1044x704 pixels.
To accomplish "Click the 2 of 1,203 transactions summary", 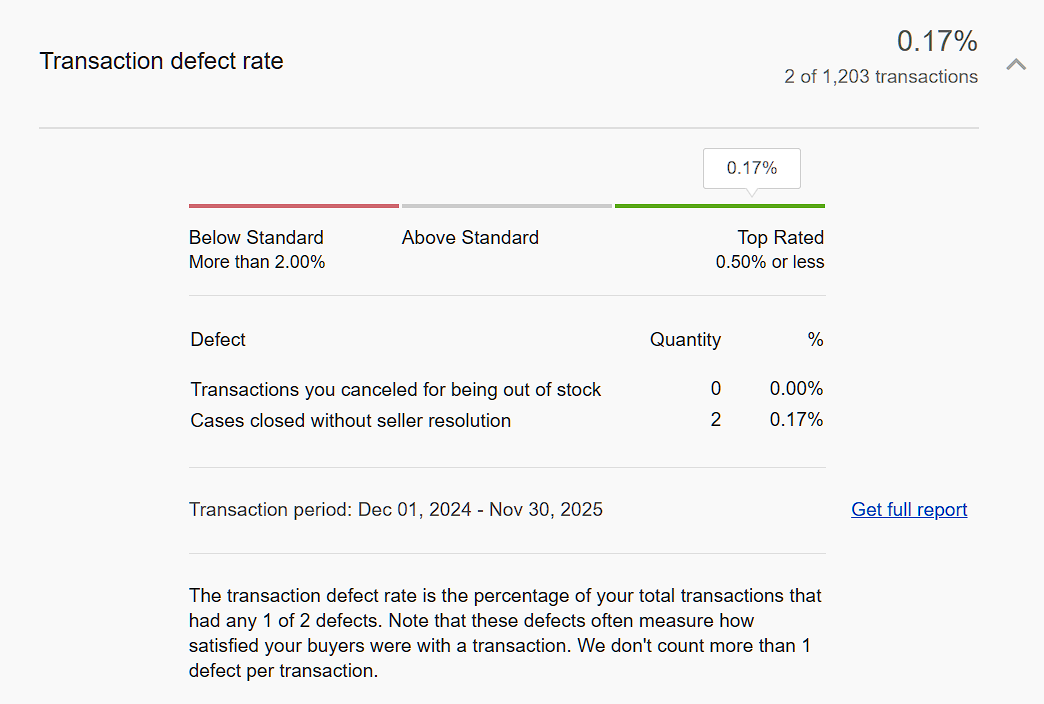I will coord(881,77).
